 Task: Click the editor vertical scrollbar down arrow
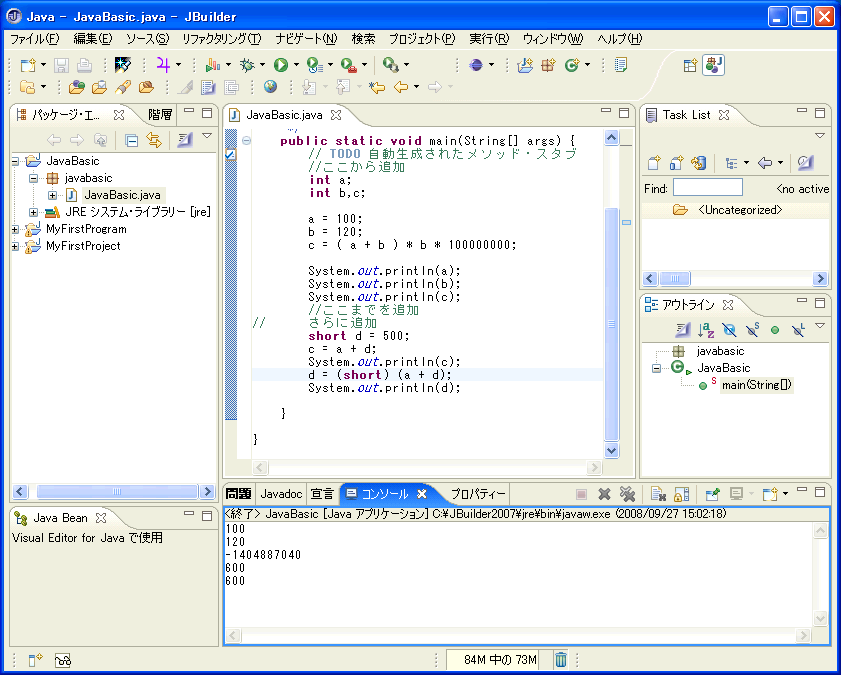[612, 451]
